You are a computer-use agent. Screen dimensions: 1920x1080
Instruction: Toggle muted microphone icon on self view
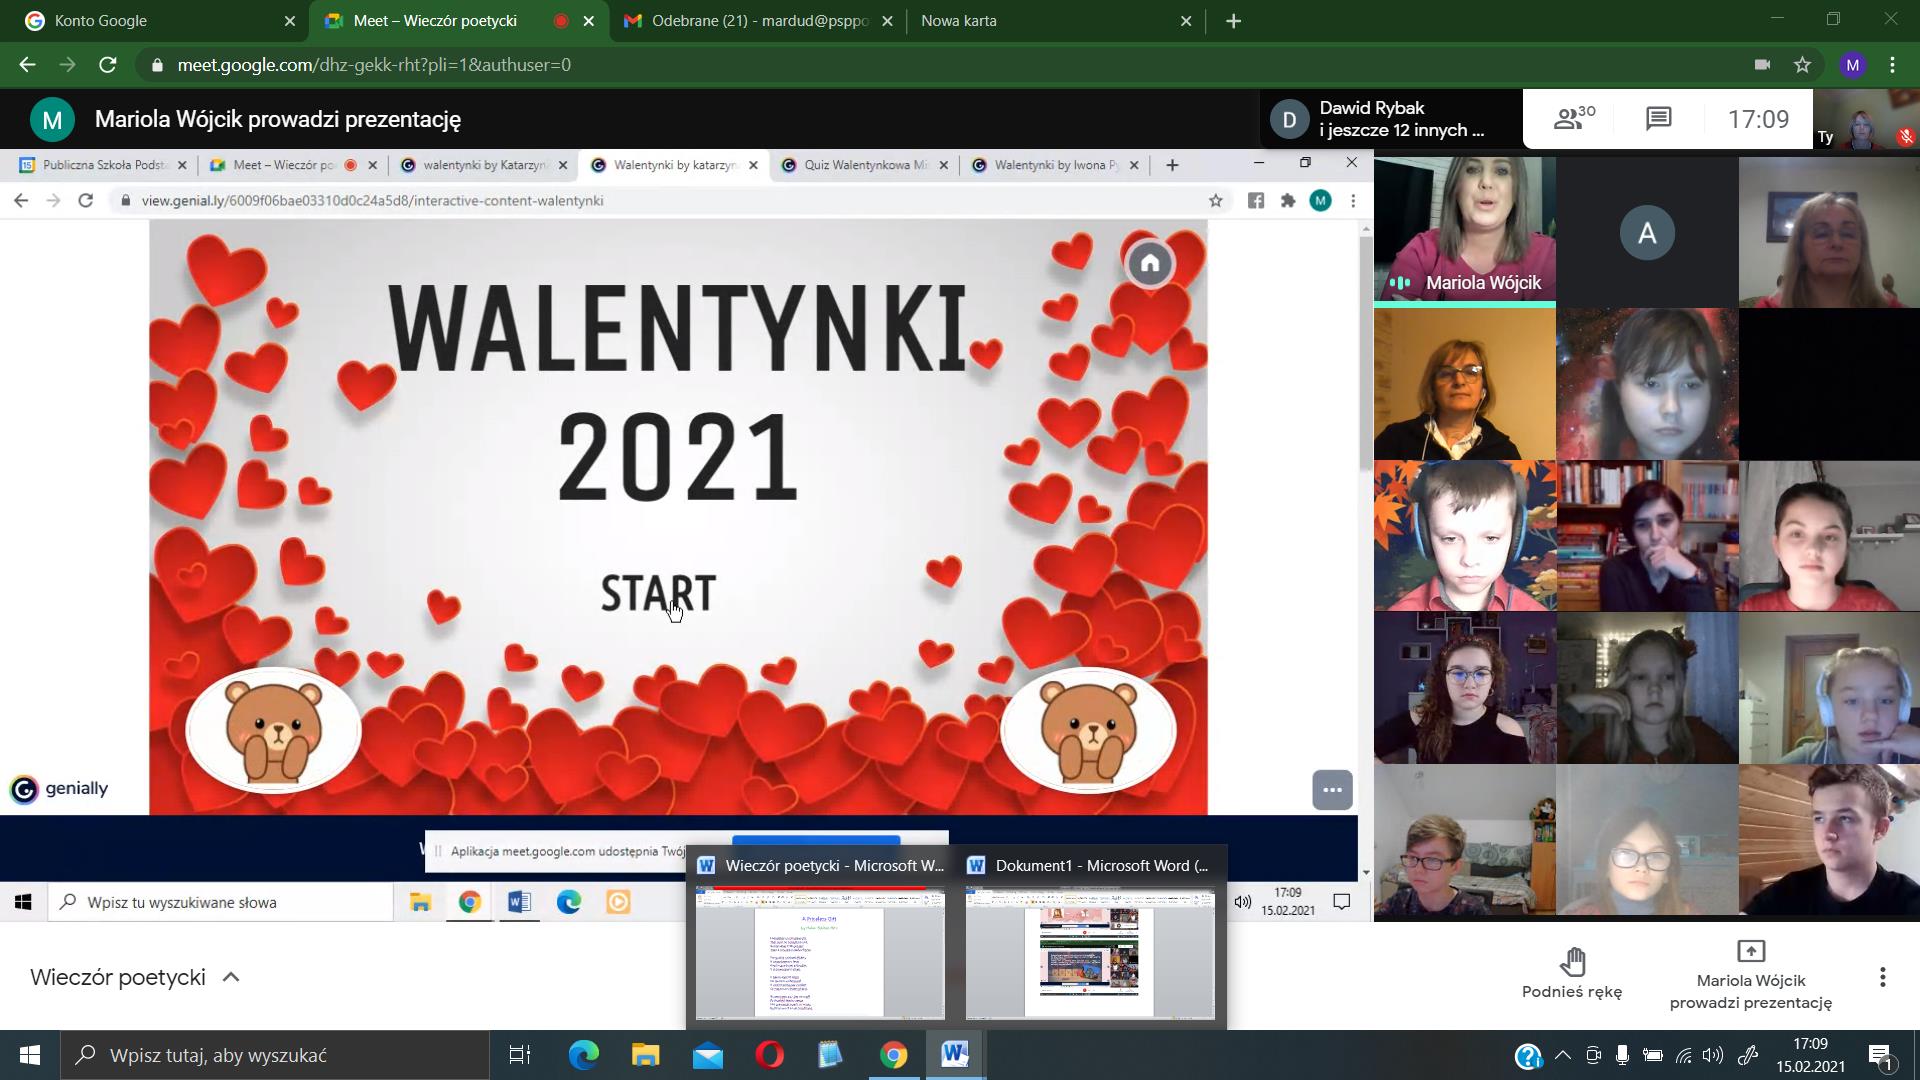point(1905,137)
